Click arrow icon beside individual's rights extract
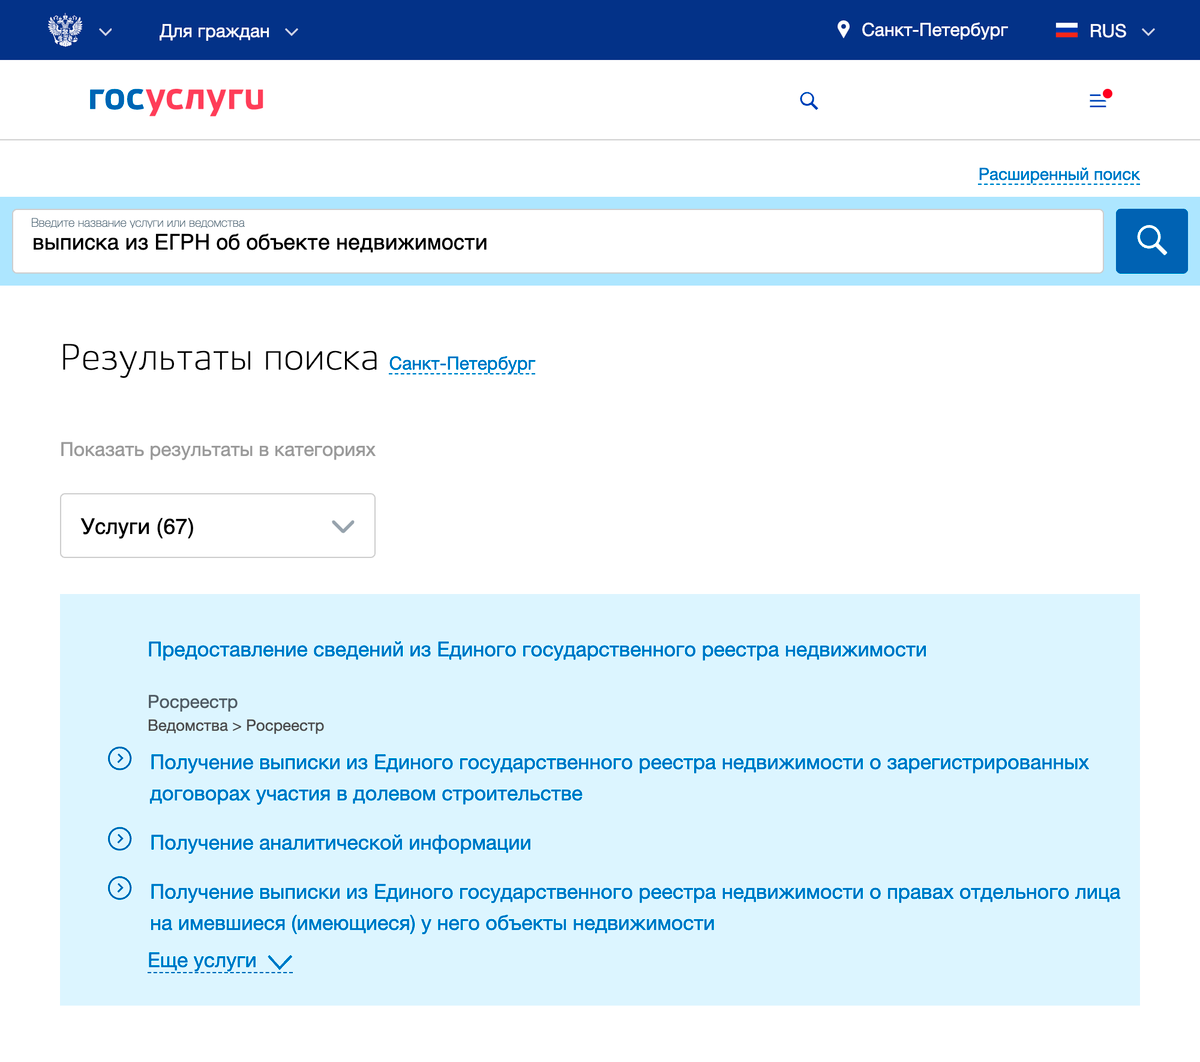This screenshot has width=1200, height=1062. tap(120, 888)
